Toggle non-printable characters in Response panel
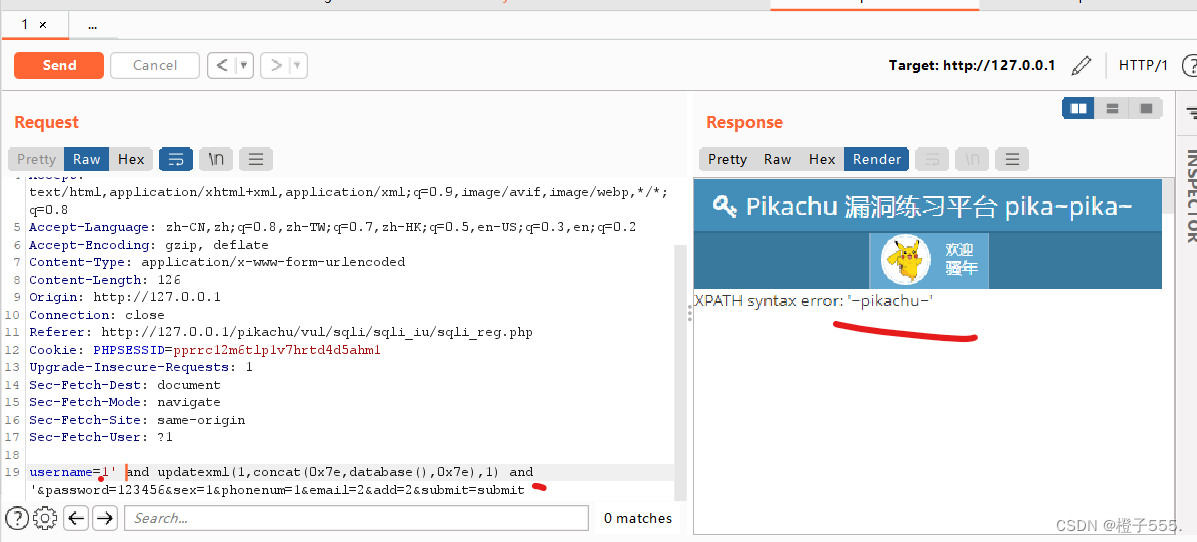1197x542 pixels. 972,159
